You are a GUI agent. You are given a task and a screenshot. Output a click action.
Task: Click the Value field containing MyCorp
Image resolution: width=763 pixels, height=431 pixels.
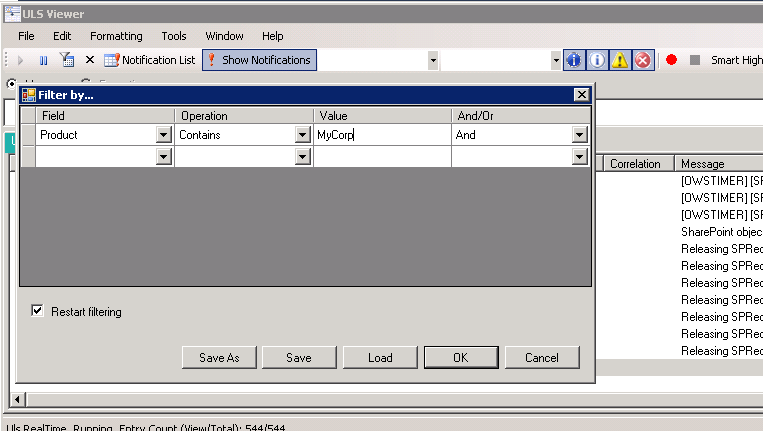pos(380,135)
